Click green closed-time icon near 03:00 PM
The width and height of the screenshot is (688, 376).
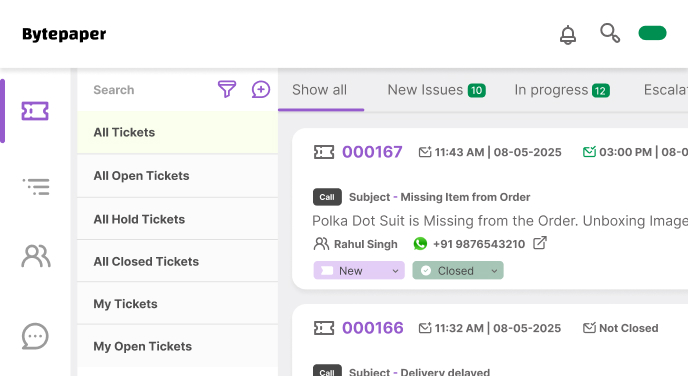tap(589, 152)
